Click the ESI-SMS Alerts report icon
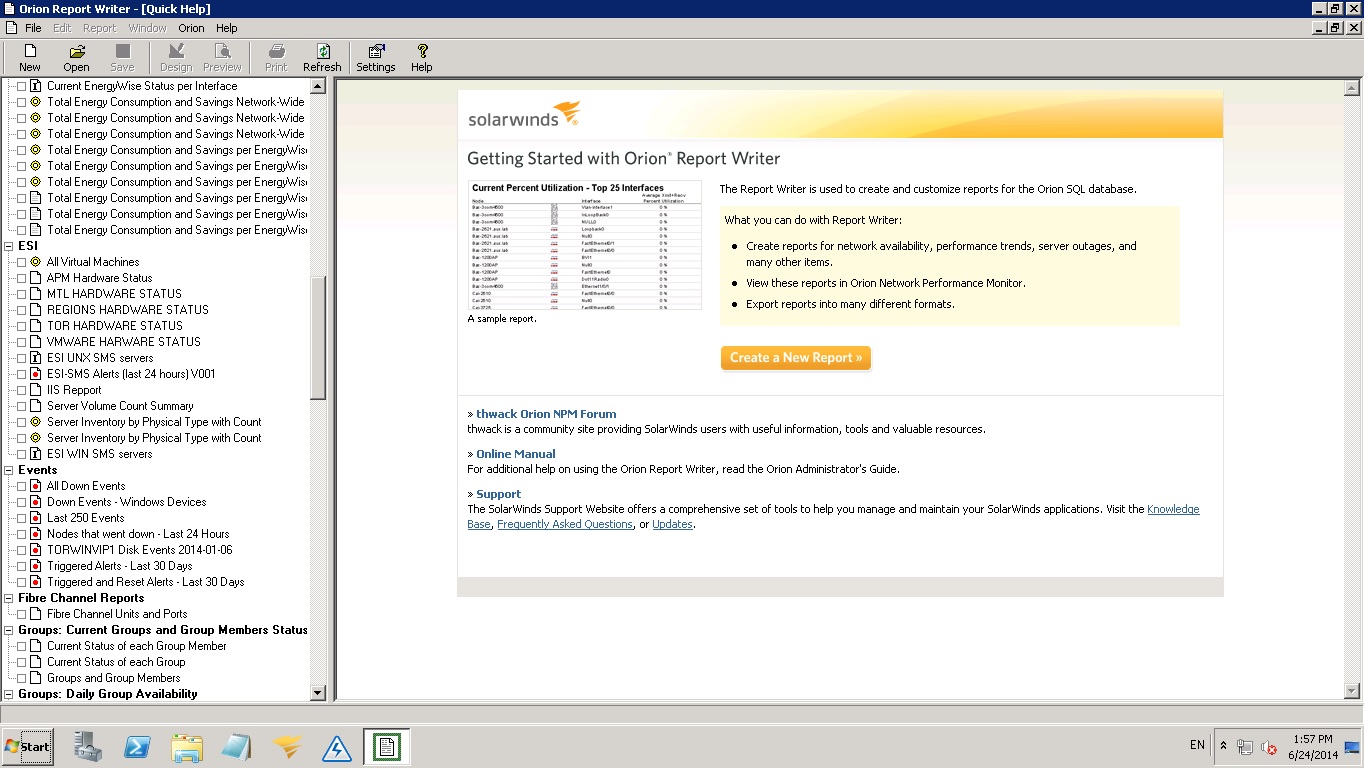This screenshot has height=768, width=1364. [35, 374]
